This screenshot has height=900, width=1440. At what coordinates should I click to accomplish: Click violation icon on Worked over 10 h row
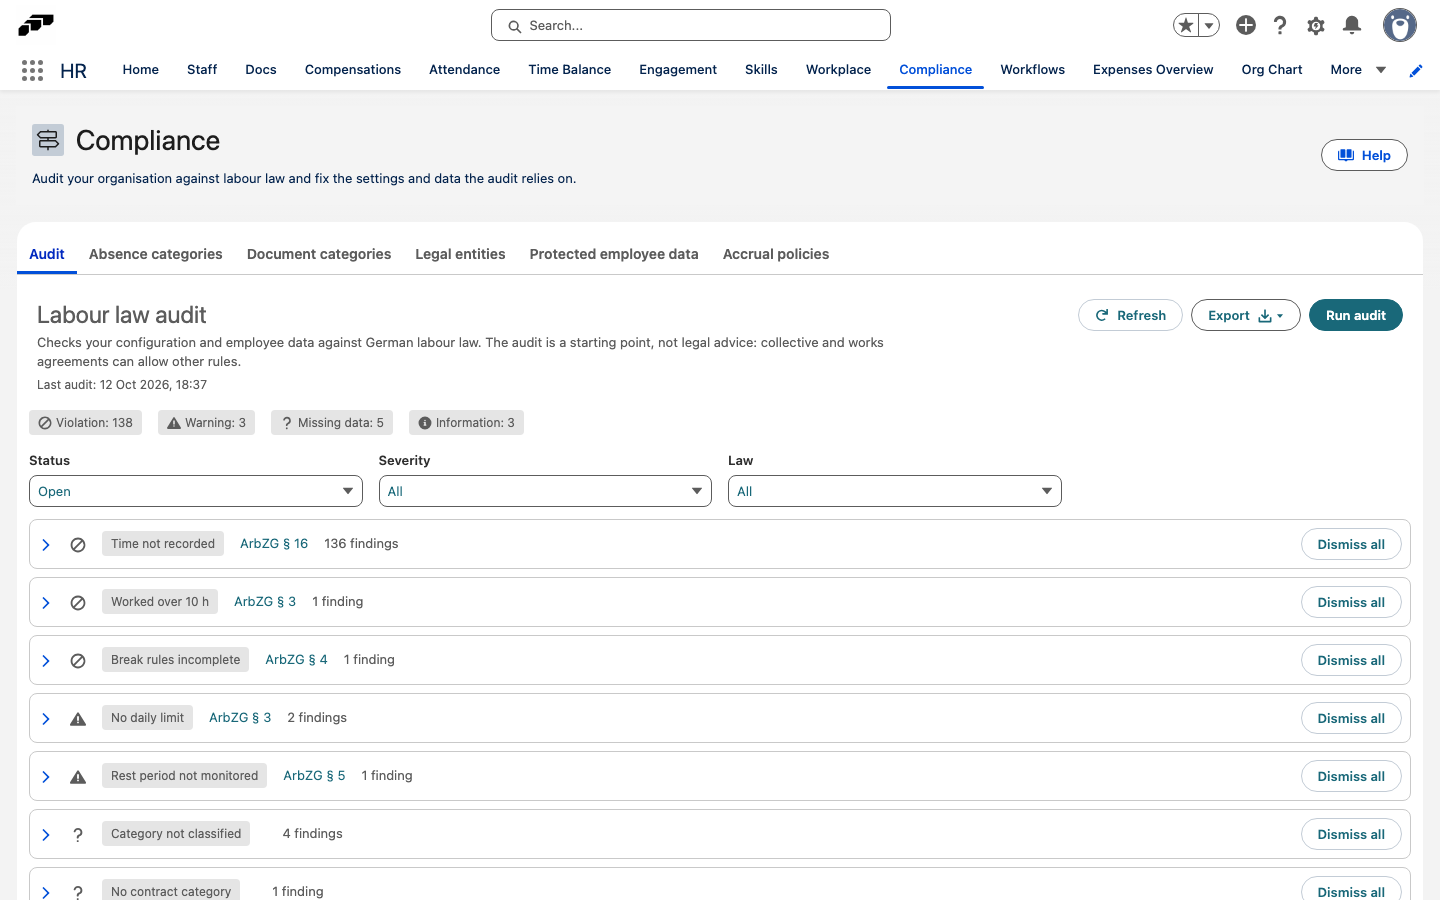tap(78, 603)
